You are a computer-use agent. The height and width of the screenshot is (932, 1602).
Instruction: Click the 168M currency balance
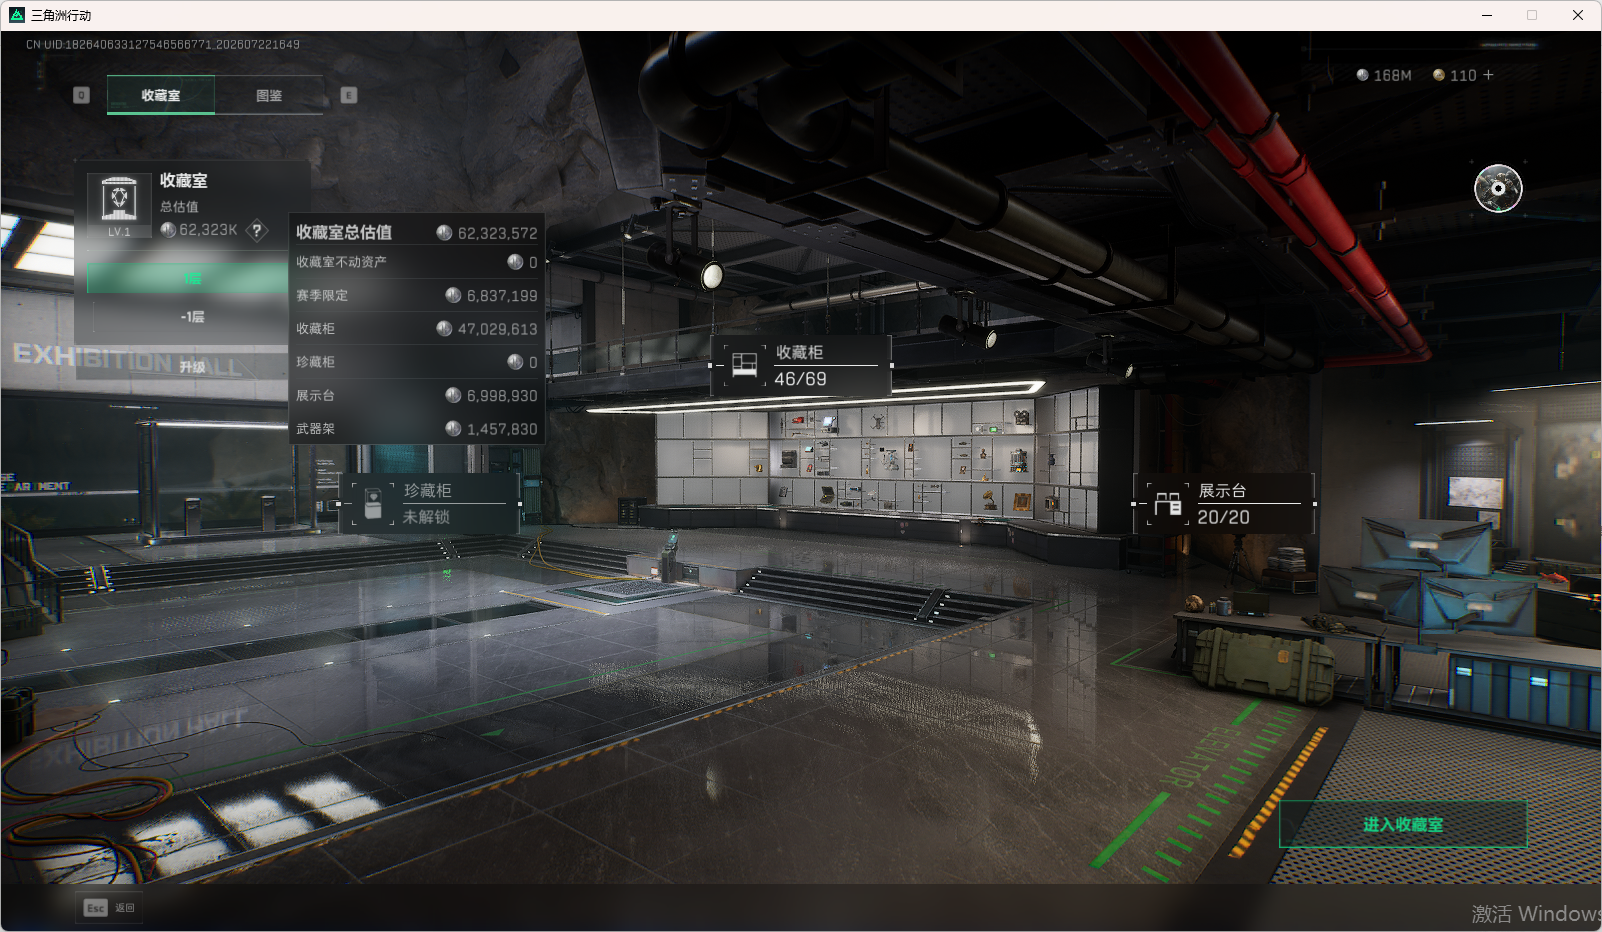[1384, 75]
